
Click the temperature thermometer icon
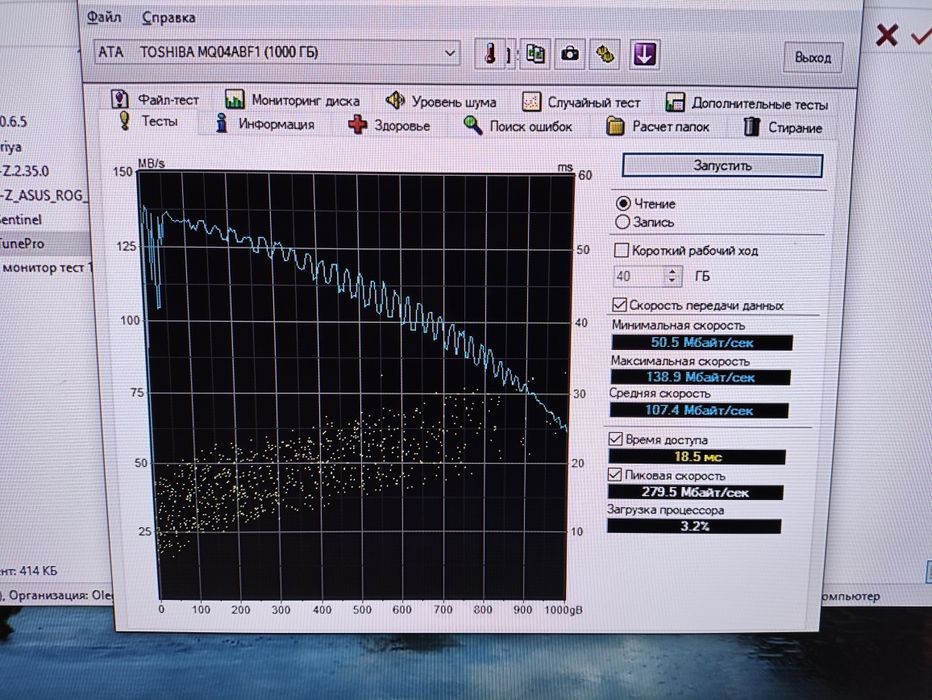[489, 54]
